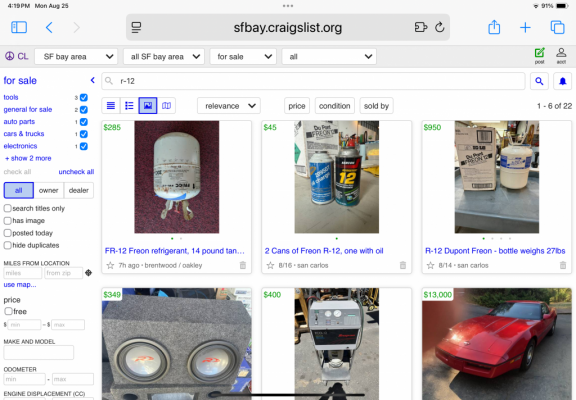Open the Safari share sheet
This screenshot has height=400, width=576.
[x=494, y=27]
